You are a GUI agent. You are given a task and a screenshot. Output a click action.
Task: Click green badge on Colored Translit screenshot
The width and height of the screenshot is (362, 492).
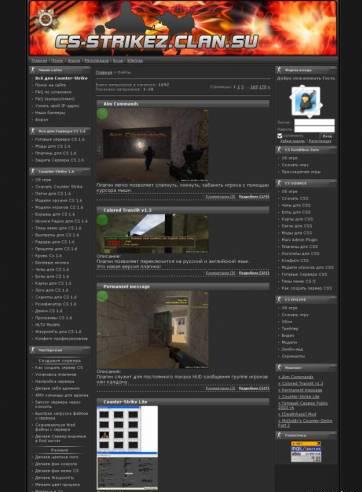point(102,220)
